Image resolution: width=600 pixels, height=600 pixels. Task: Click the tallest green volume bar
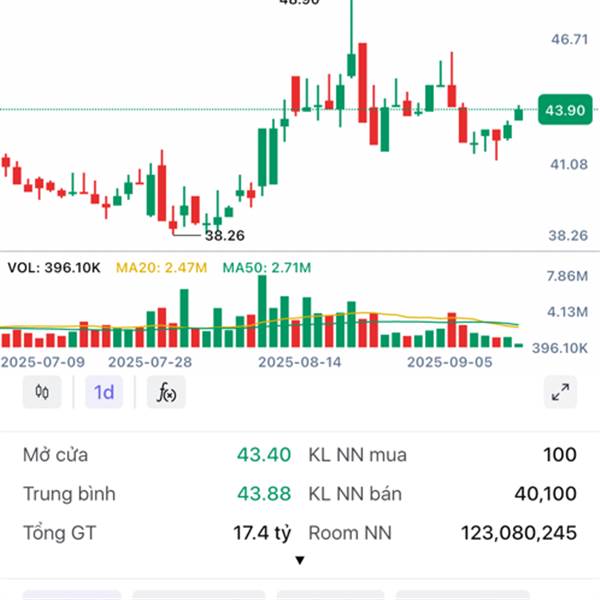[x=262, y=311]
